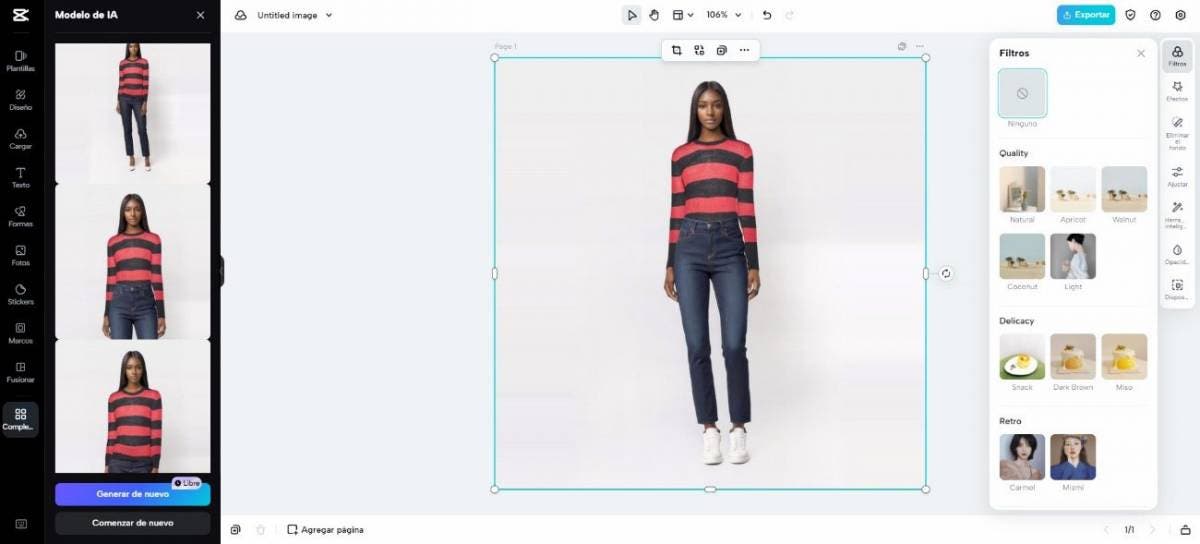Click the Exportar button

tap(1085, 15)
